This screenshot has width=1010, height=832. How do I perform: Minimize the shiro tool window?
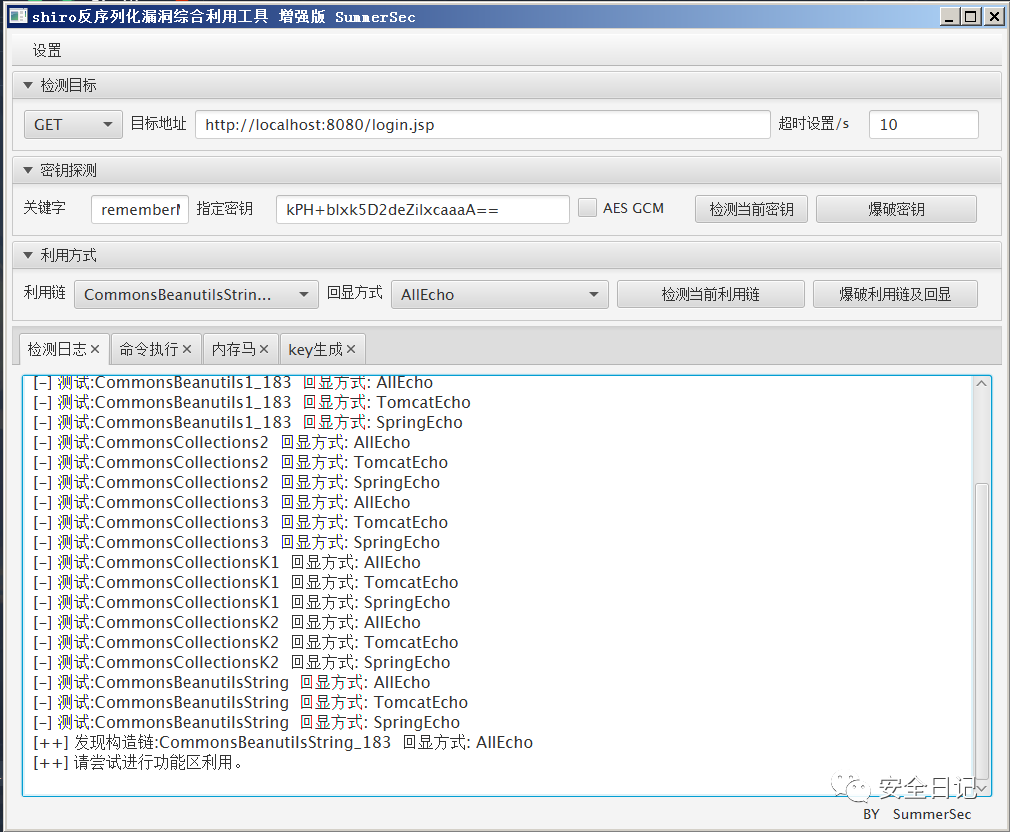(x=949, y=16)
